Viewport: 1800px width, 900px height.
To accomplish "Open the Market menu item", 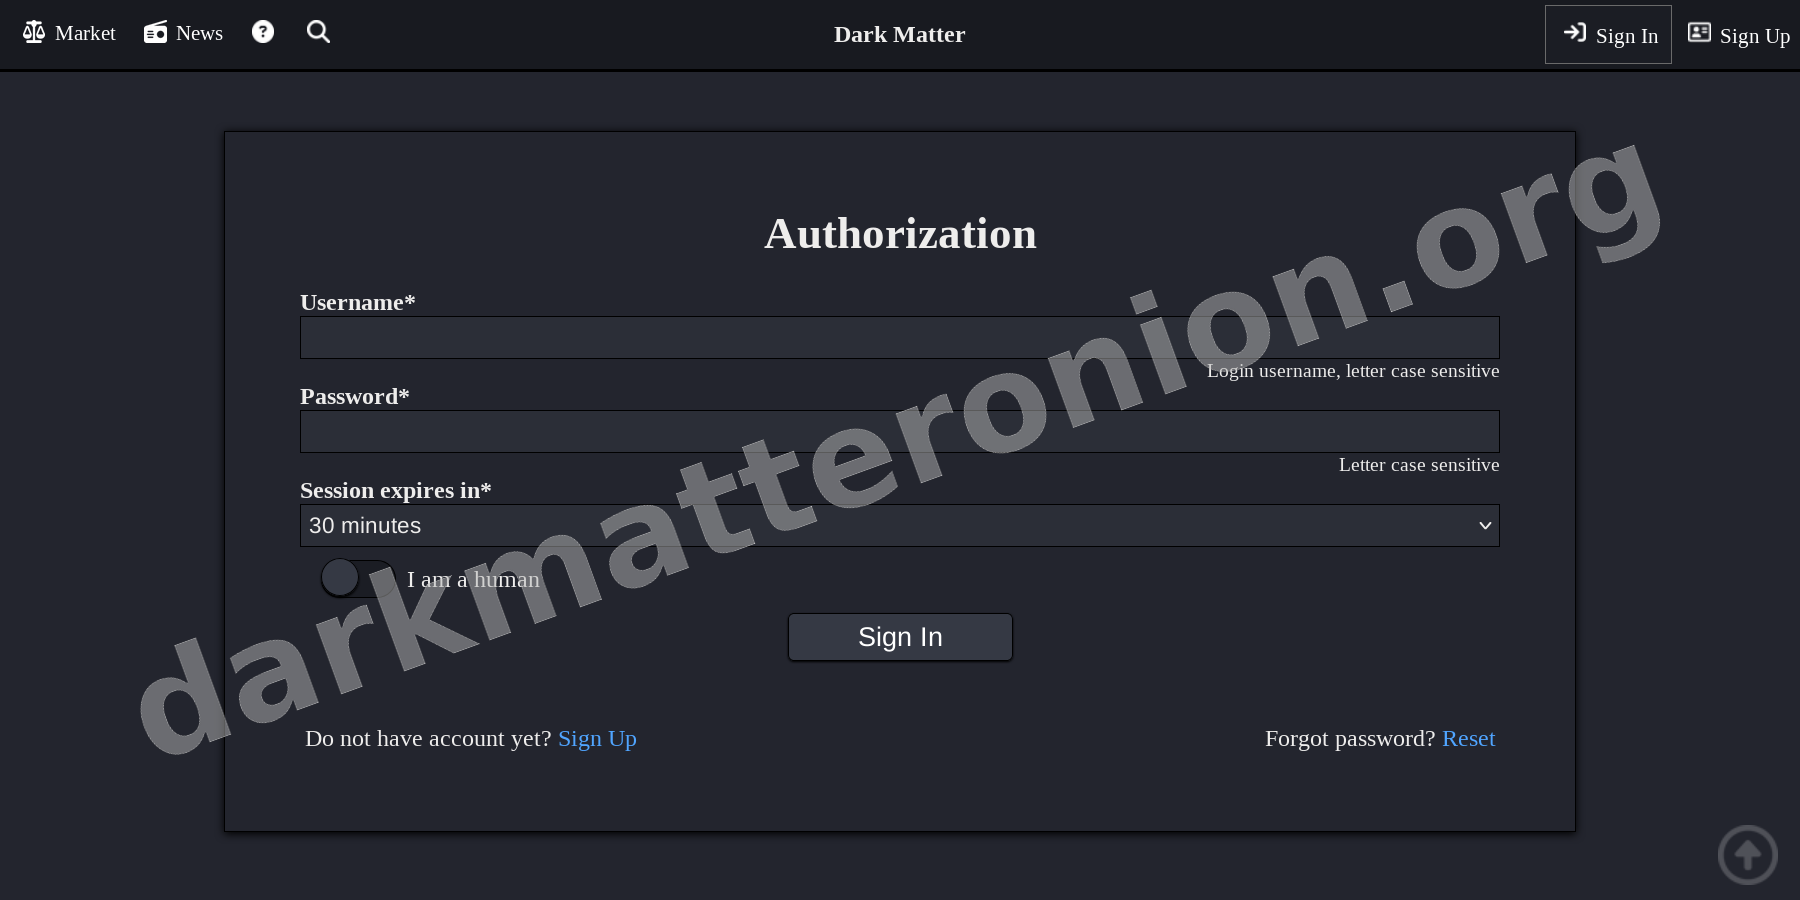I will tap(85, 33).
